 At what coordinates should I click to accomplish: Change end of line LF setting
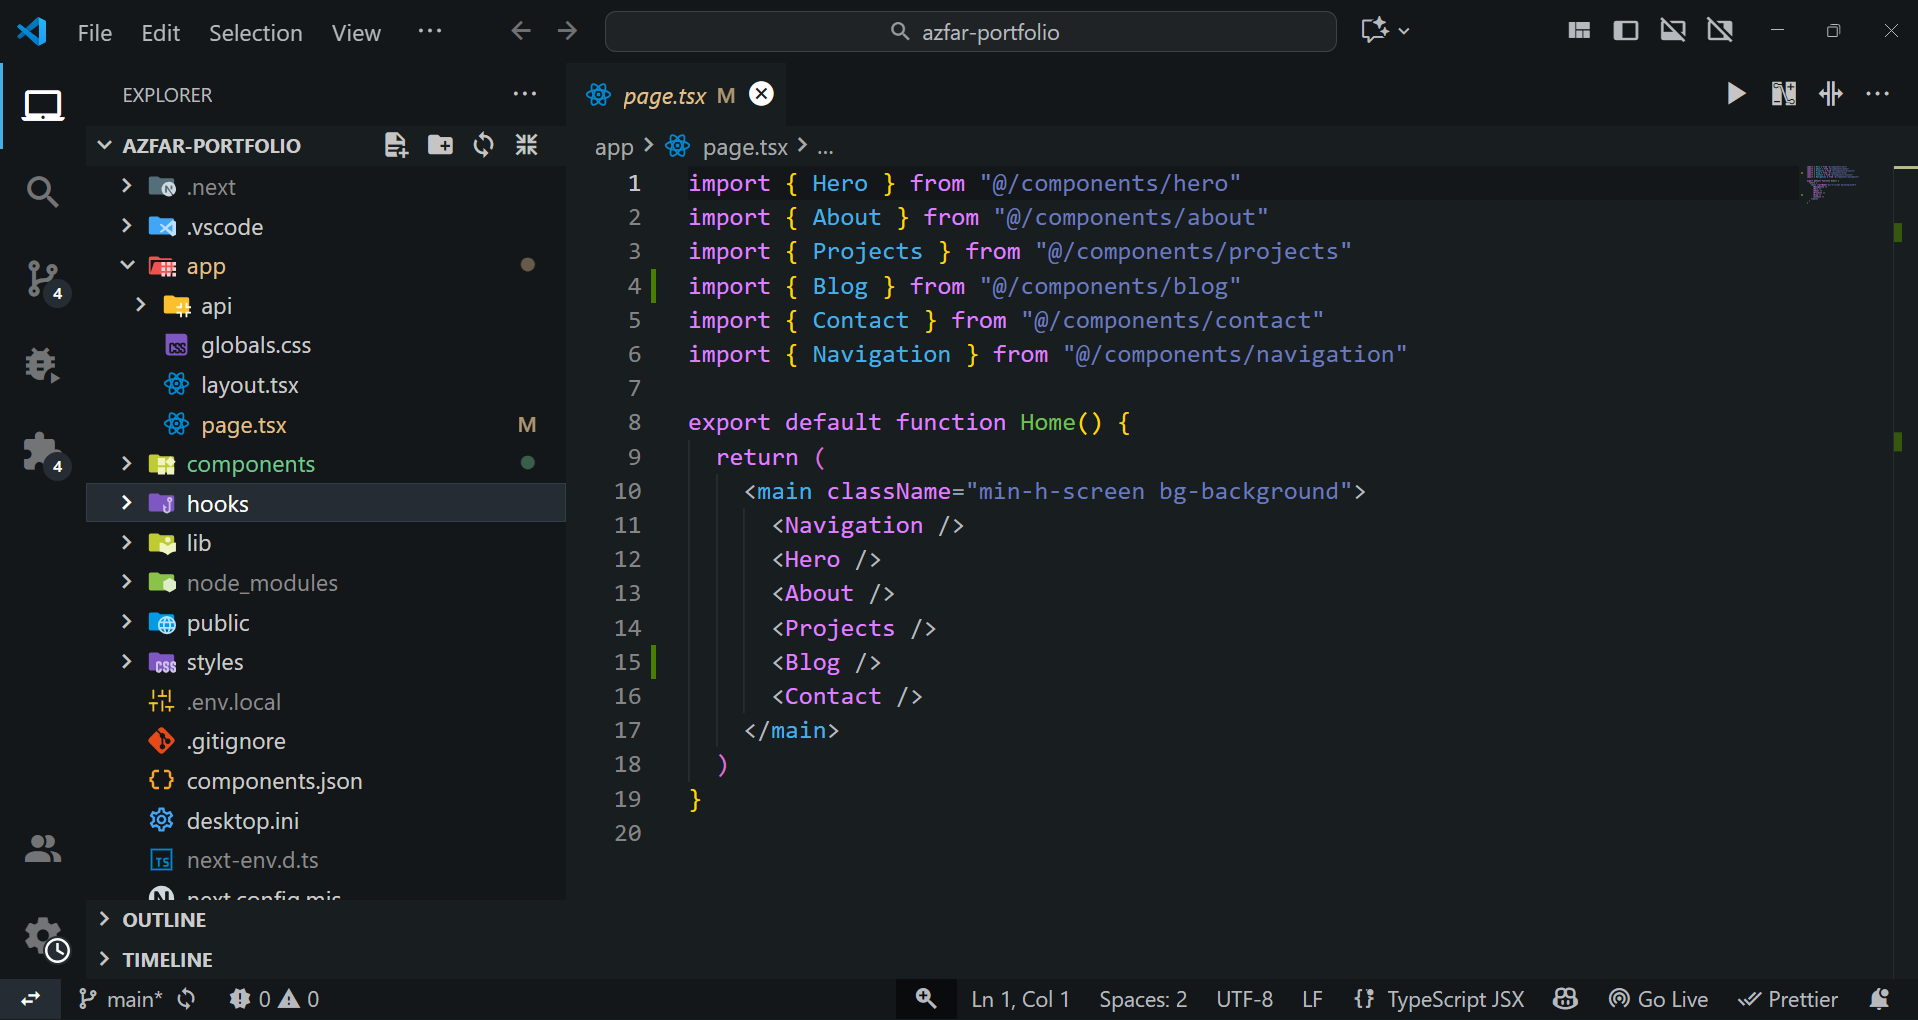coord(1312,999)
